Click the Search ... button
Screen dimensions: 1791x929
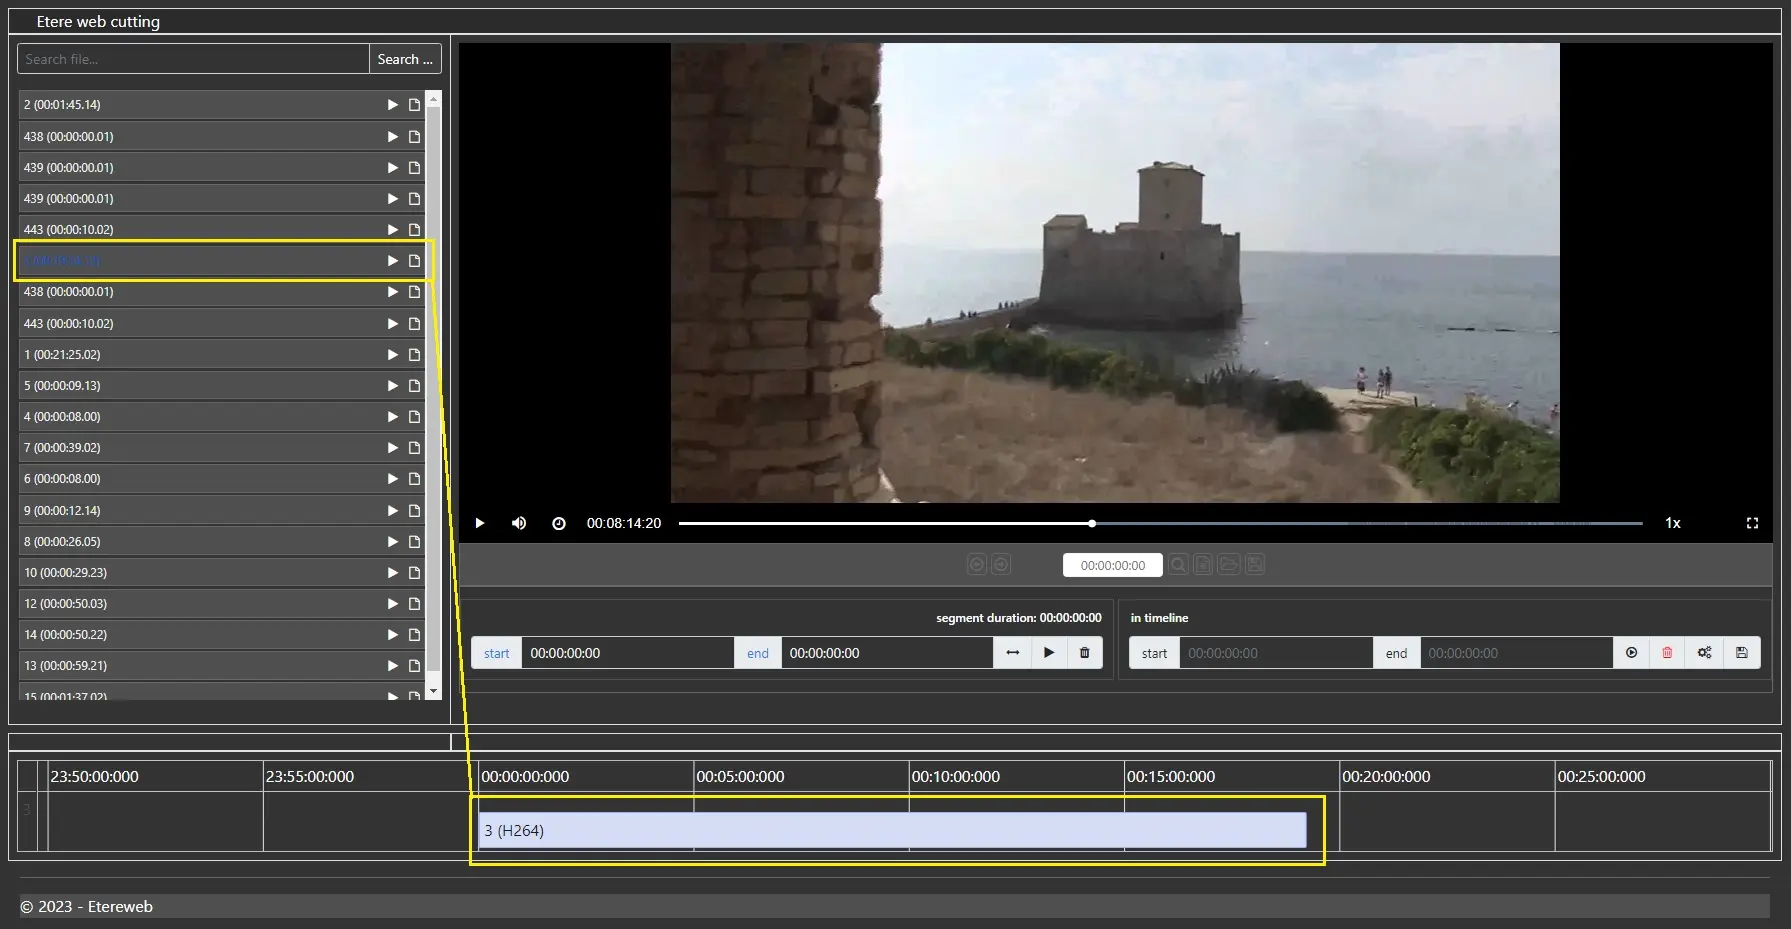click(405, 59)
